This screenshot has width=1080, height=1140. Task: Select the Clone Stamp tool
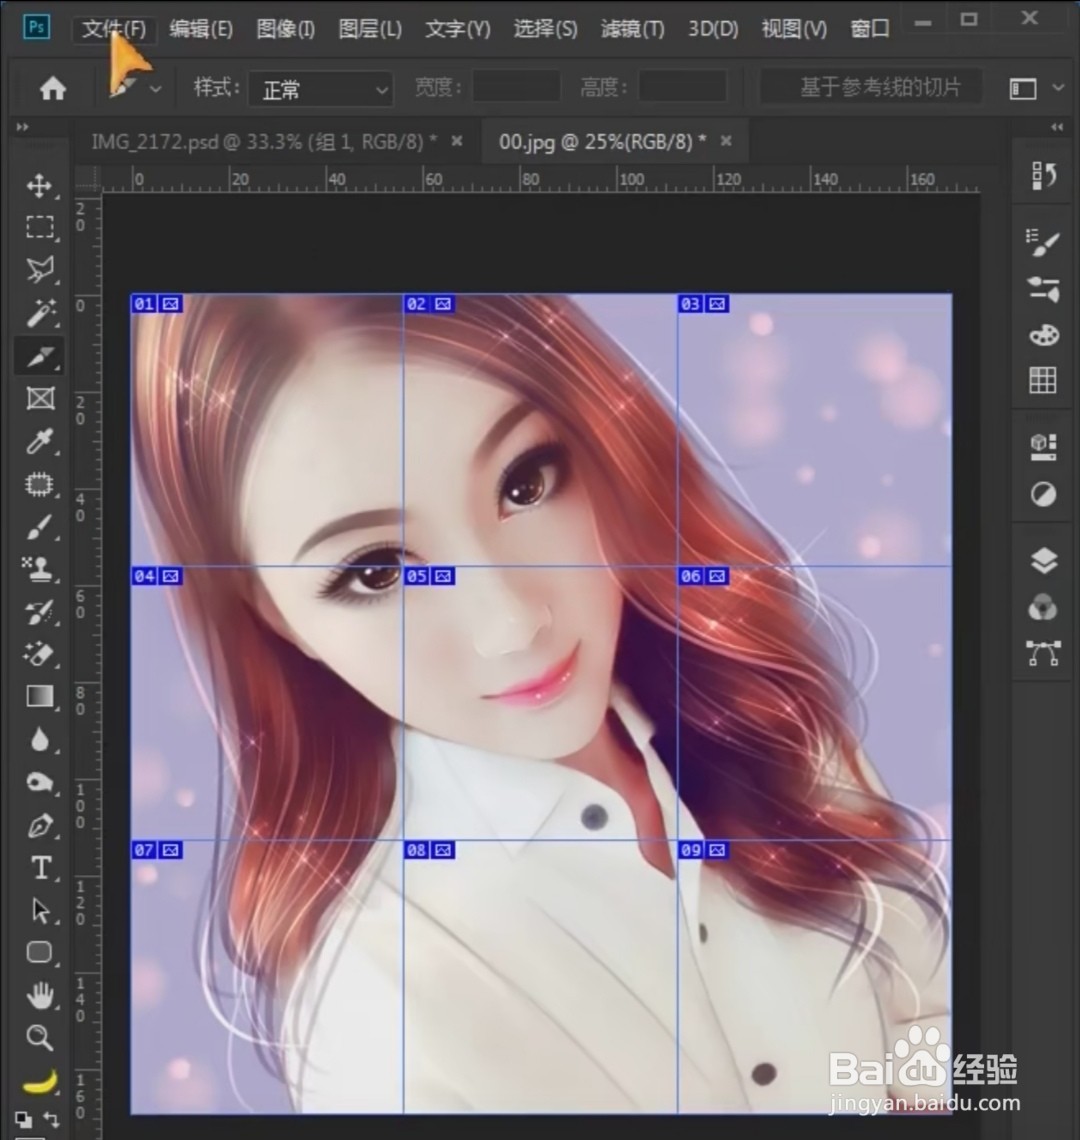click(39, 569)
